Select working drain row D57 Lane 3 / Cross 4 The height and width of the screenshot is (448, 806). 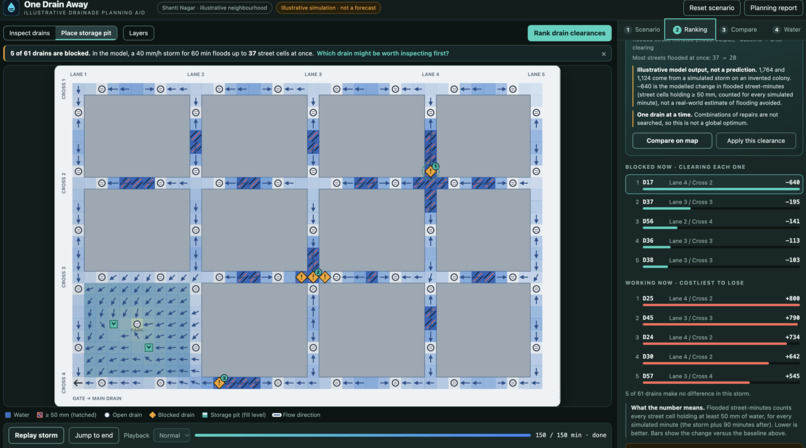[714, 378]
